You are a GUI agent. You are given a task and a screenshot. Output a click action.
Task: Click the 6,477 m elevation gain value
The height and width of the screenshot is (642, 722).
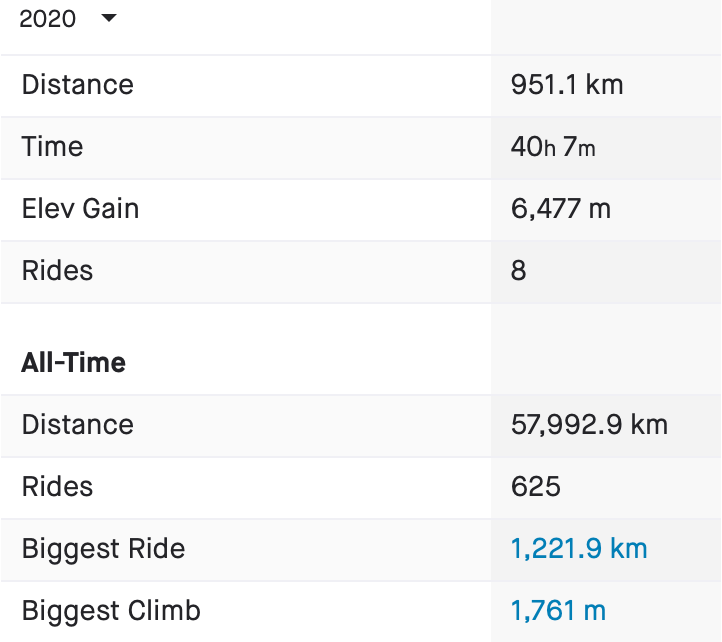point(560,209)
